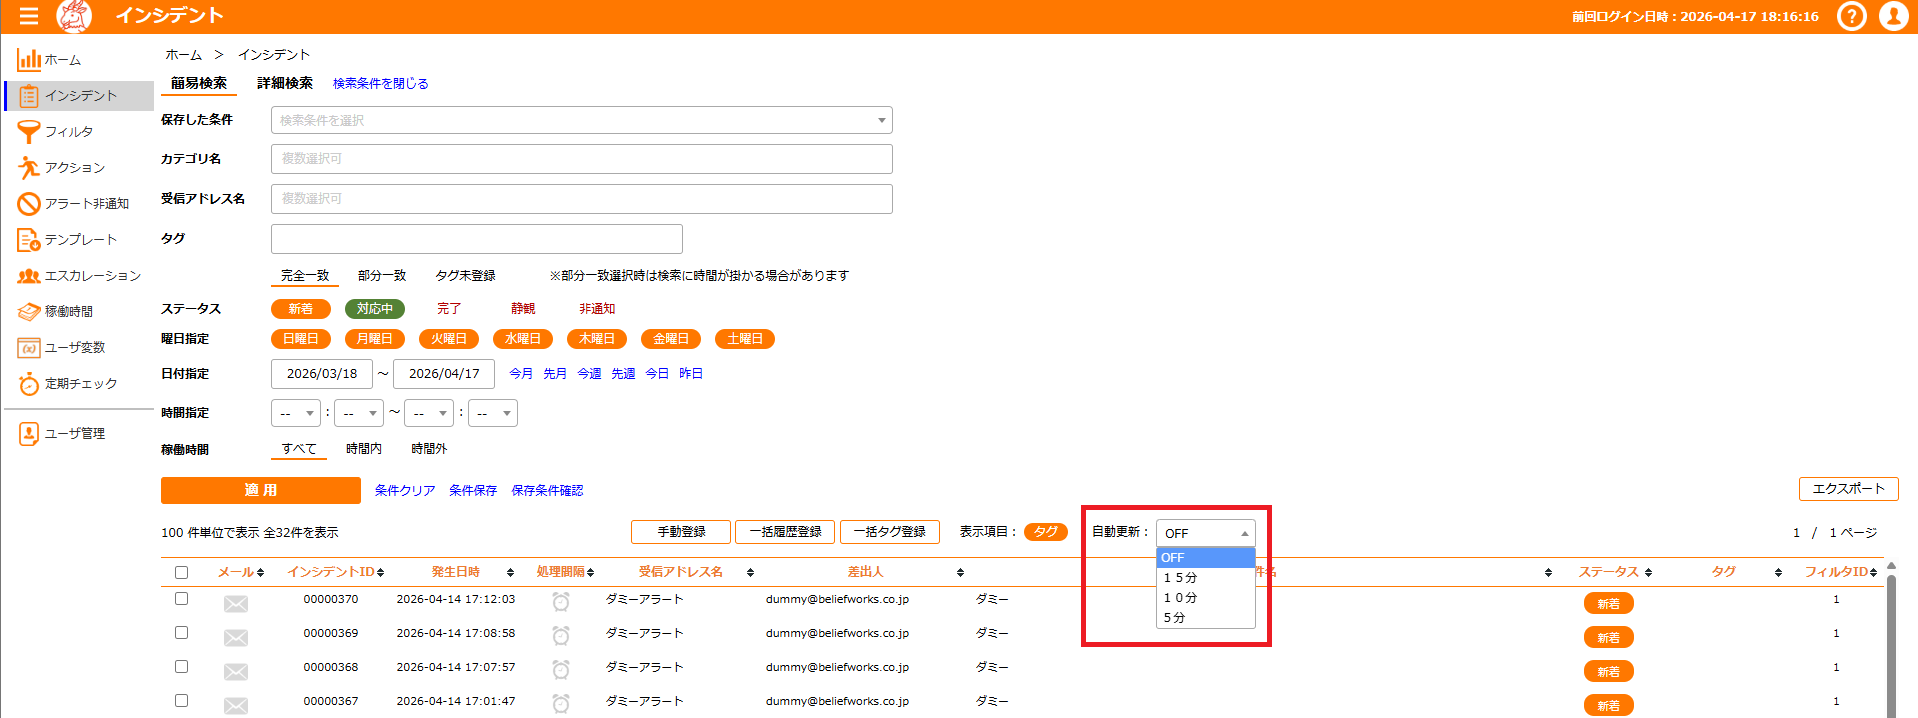Open the hamburger menu icon
The image size is (1918, 718).
click(28, 16)
